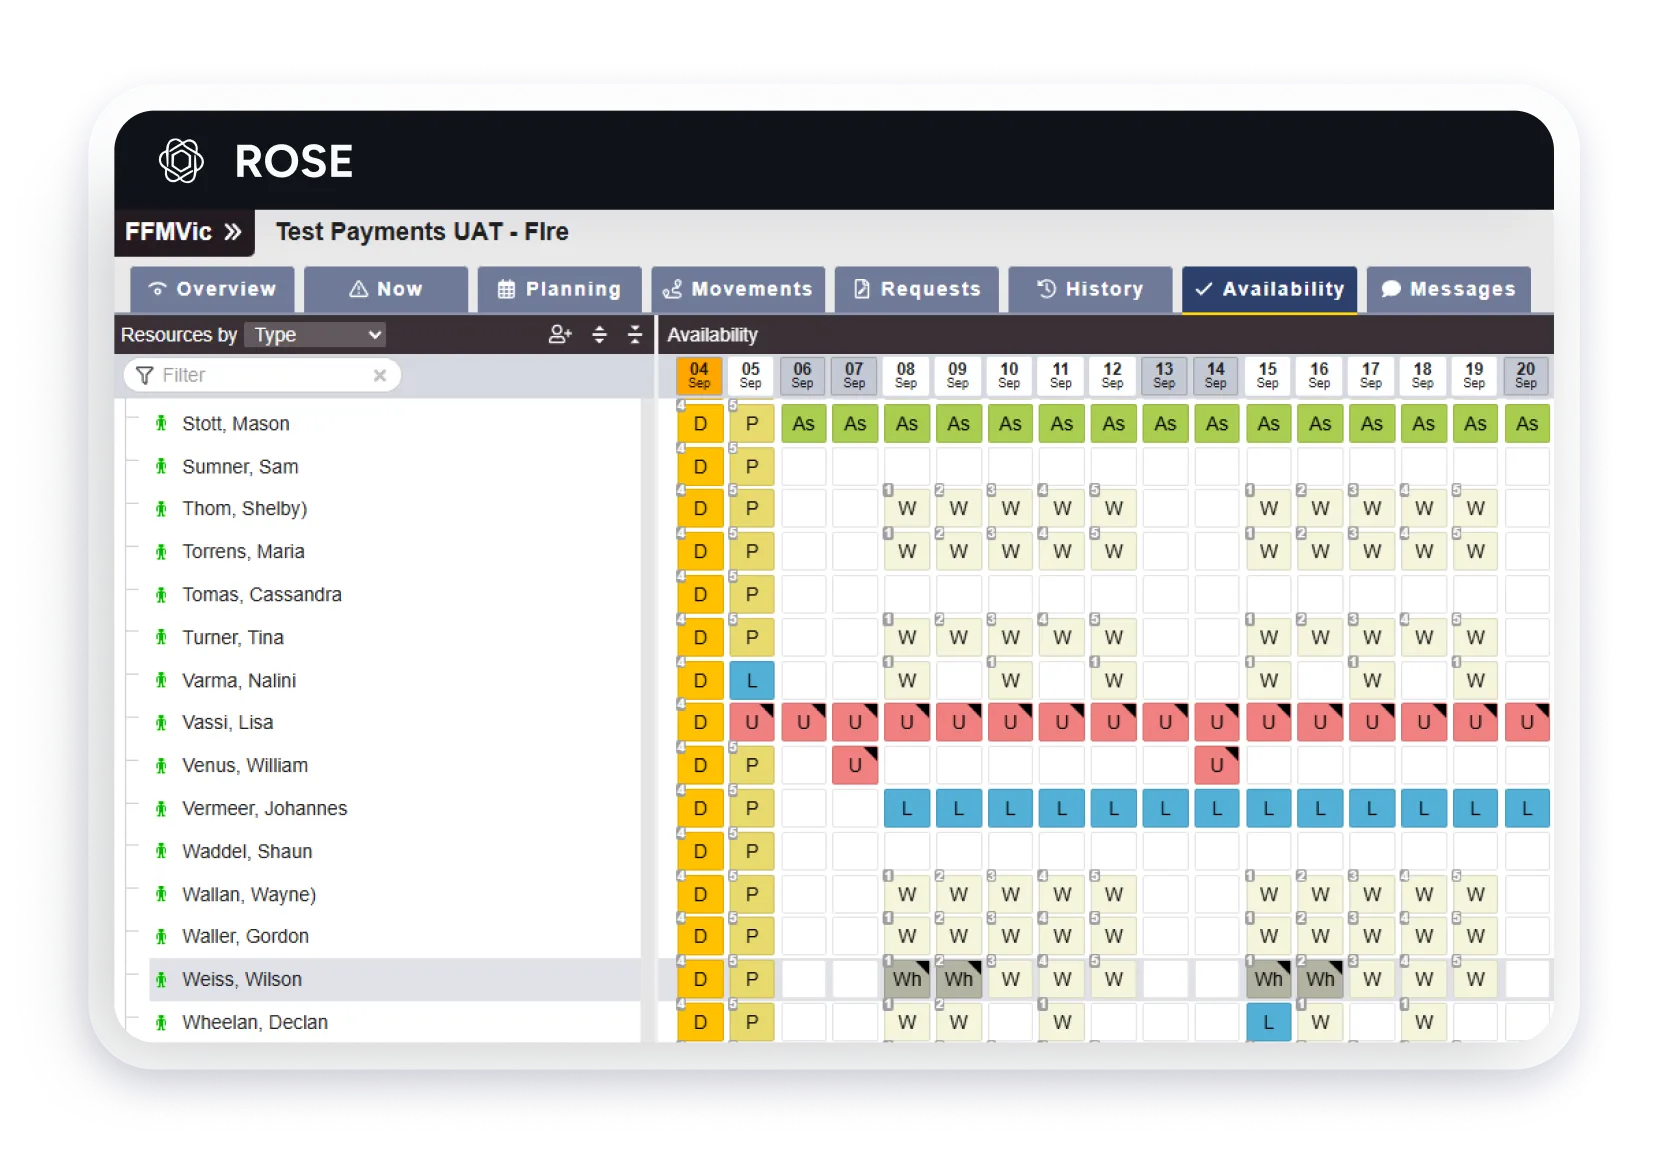Clear the filter with the X button
This screenshot has height=1156, width=1667.
(380, 375)
